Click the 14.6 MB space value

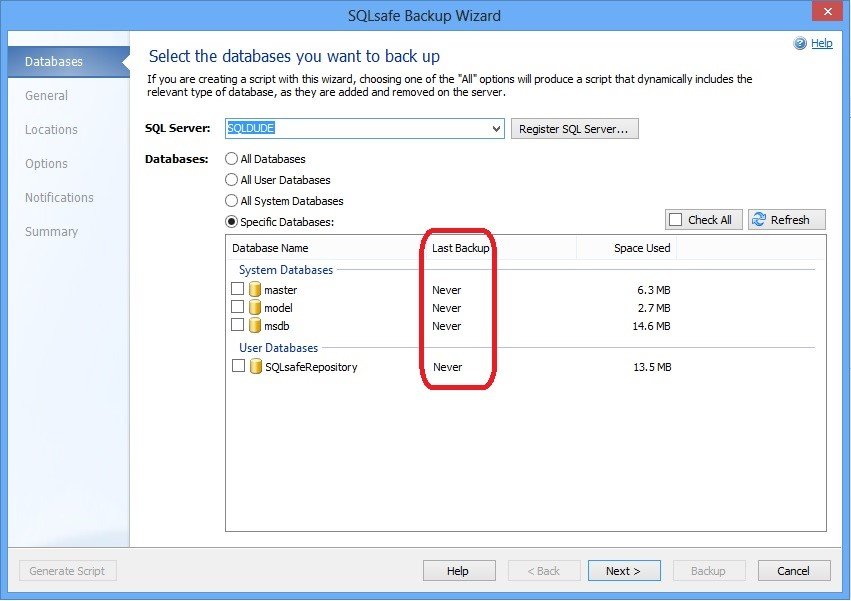coord(651,326)
